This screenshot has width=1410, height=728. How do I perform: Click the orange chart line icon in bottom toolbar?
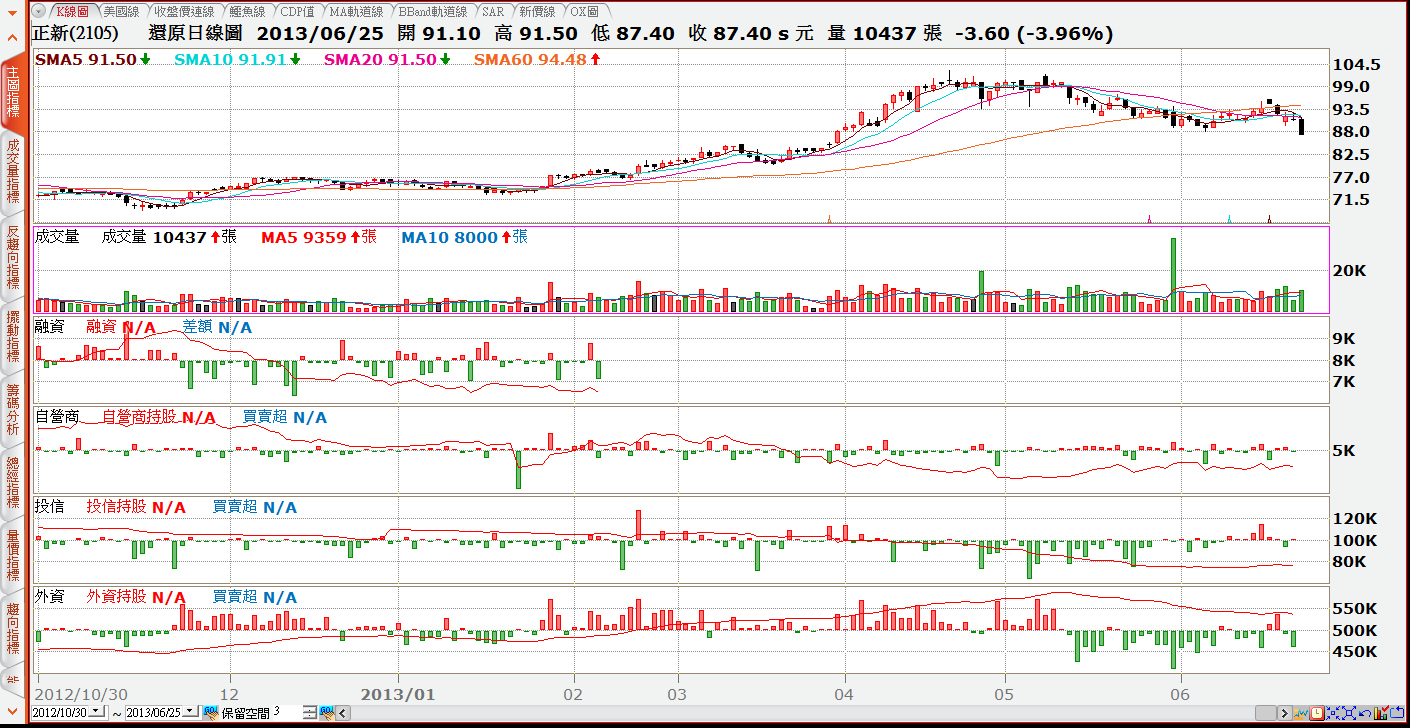(x=1301, y=713)
